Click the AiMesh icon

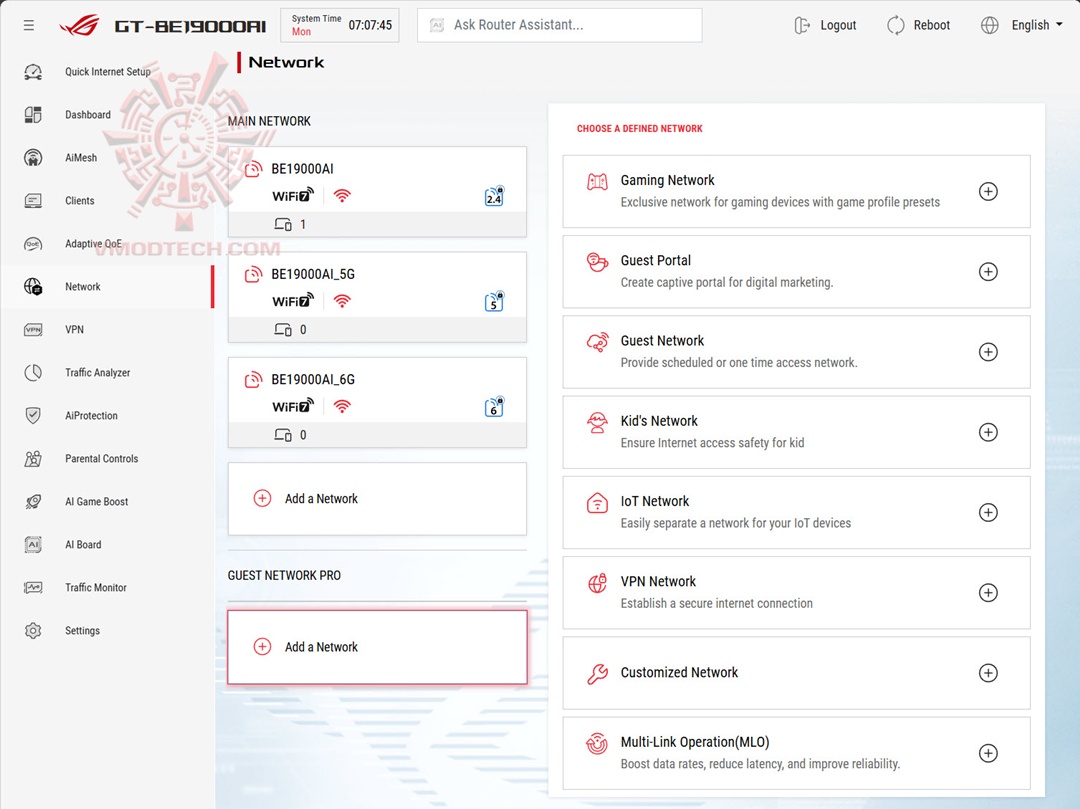pyautogui.click(x=32, y=158)
